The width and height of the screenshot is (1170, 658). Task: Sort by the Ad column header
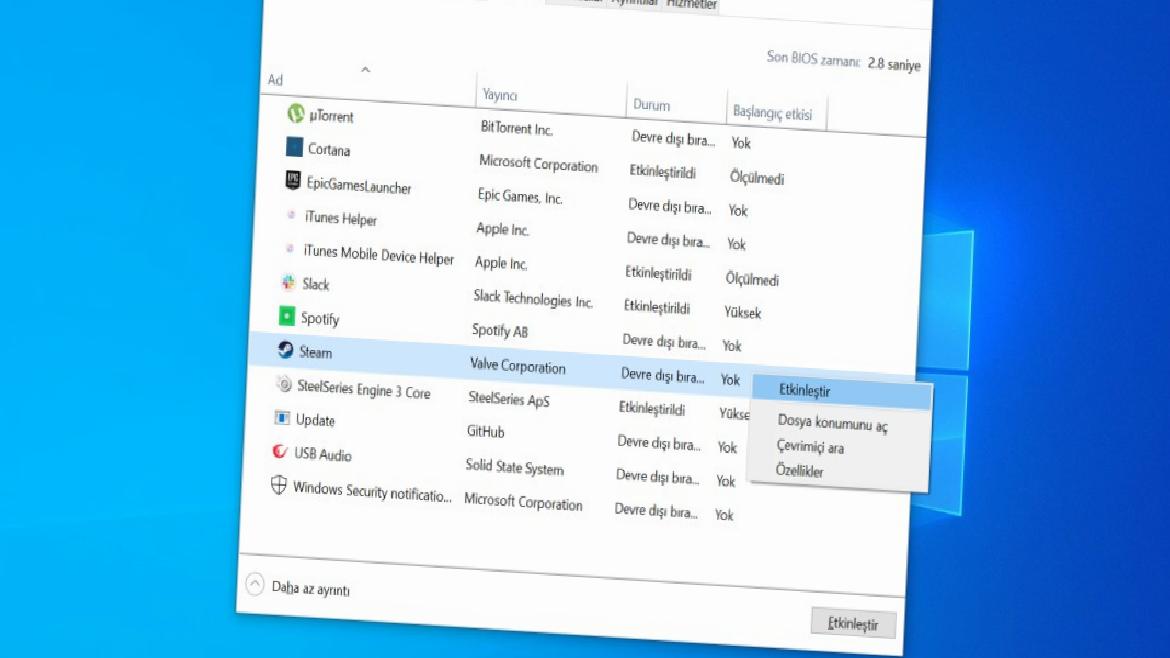point(275,80)
